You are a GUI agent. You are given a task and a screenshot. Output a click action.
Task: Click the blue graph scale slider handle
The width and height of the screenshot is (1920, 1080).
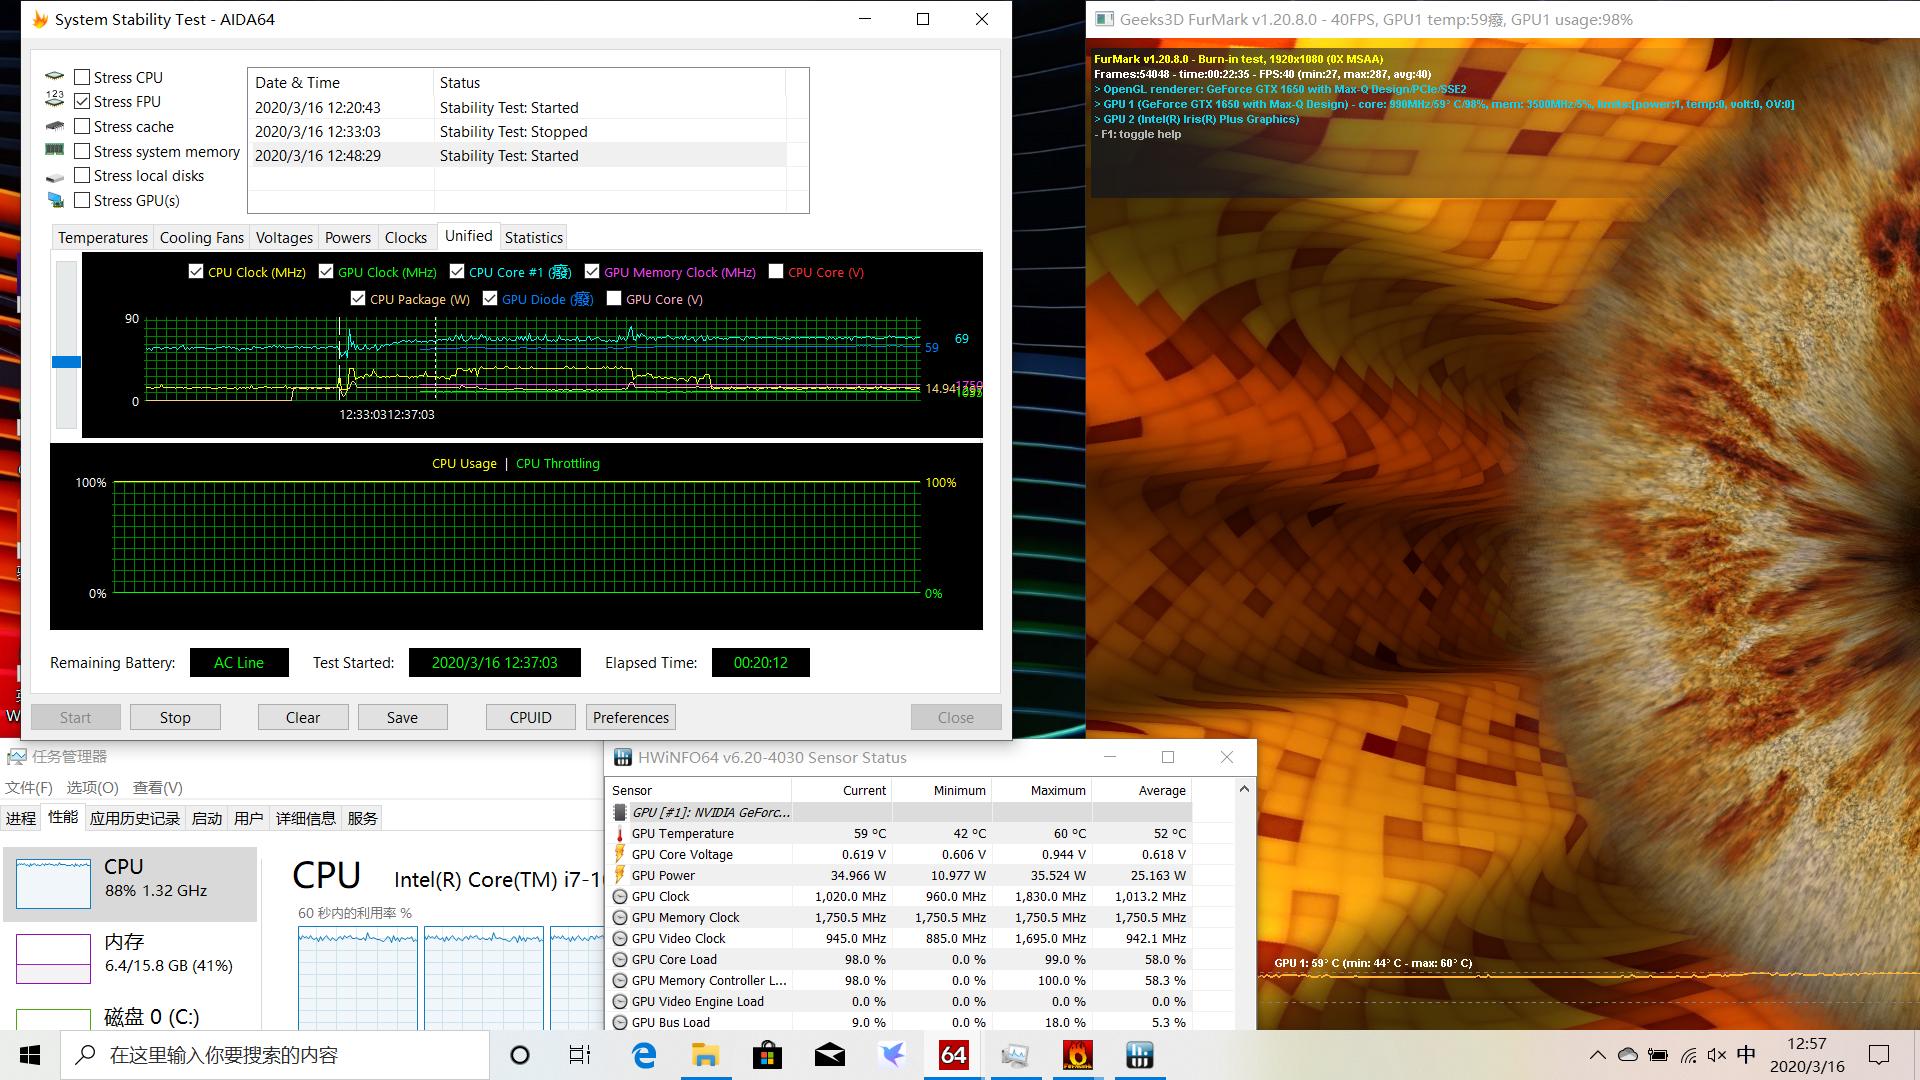click(x=66, y=362)
